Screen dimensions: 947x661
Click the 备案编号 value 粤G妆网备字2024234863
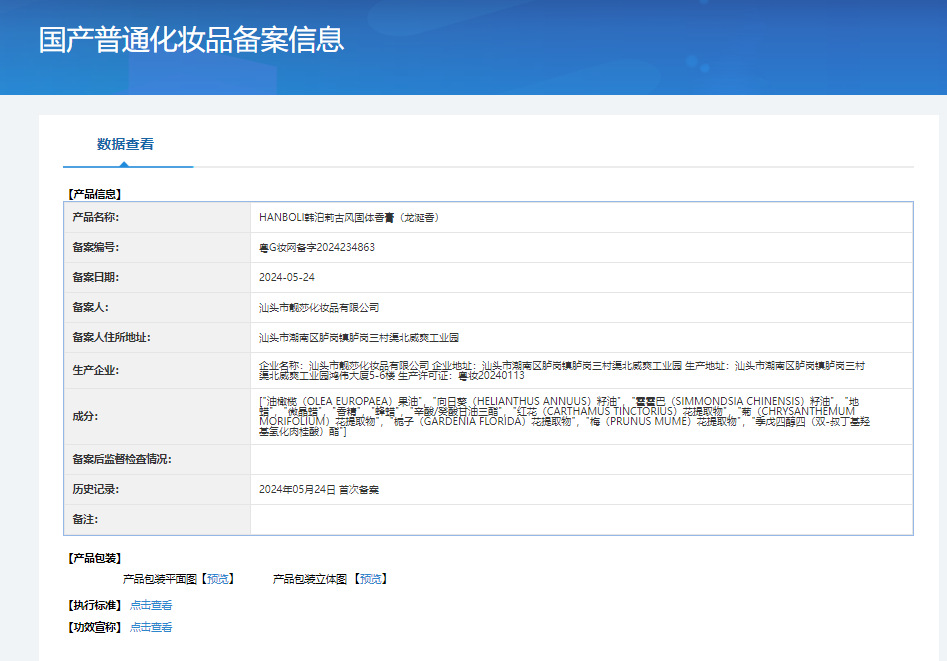(317, 247)
